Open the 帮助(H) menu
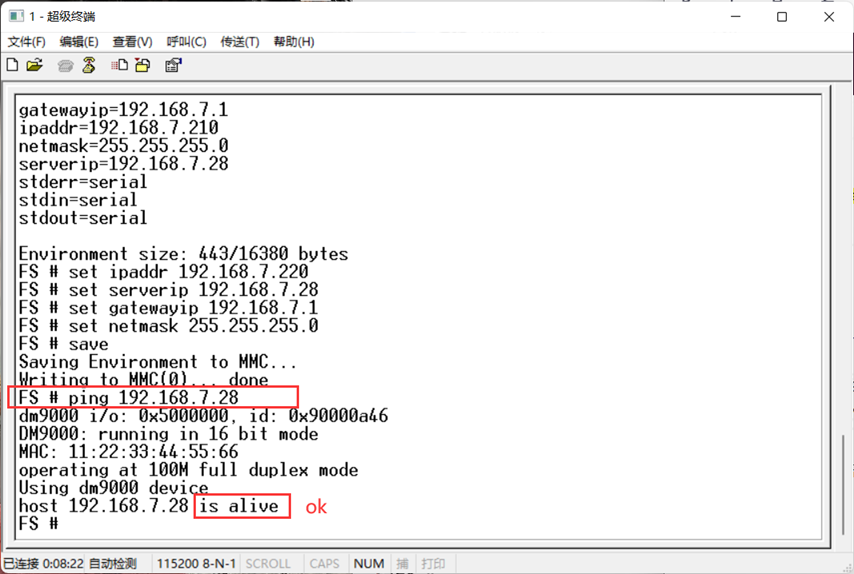Viewport: 854px width, 574px height. pos(294,42)
